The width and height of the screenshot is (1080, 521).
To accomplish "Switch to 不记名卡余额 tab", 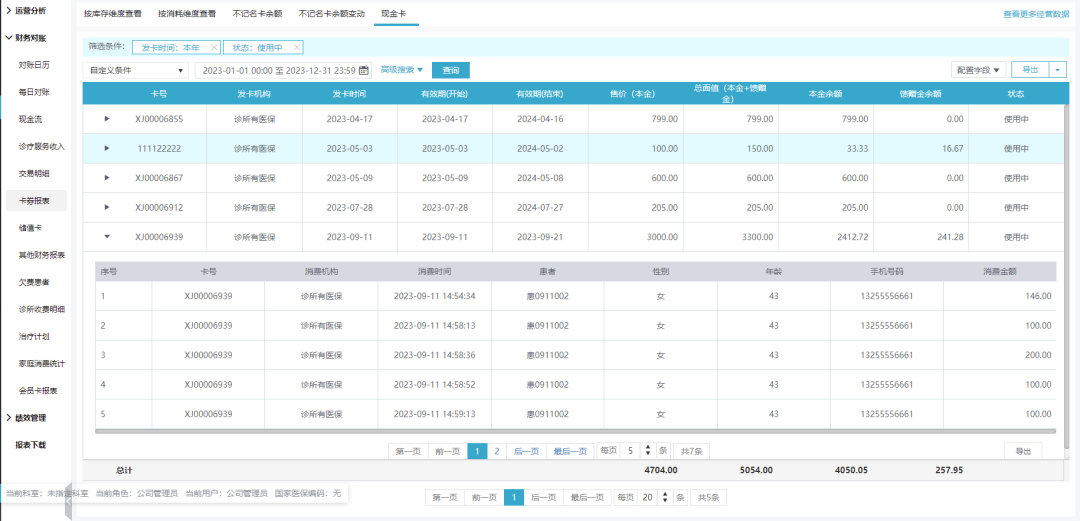I will 258,13.
